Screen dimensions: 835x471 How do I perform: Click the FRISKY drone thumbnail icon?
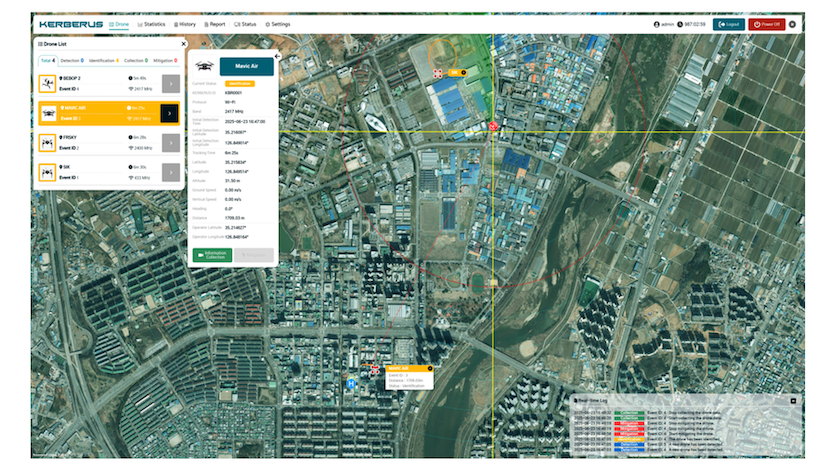tap(47, 143)
